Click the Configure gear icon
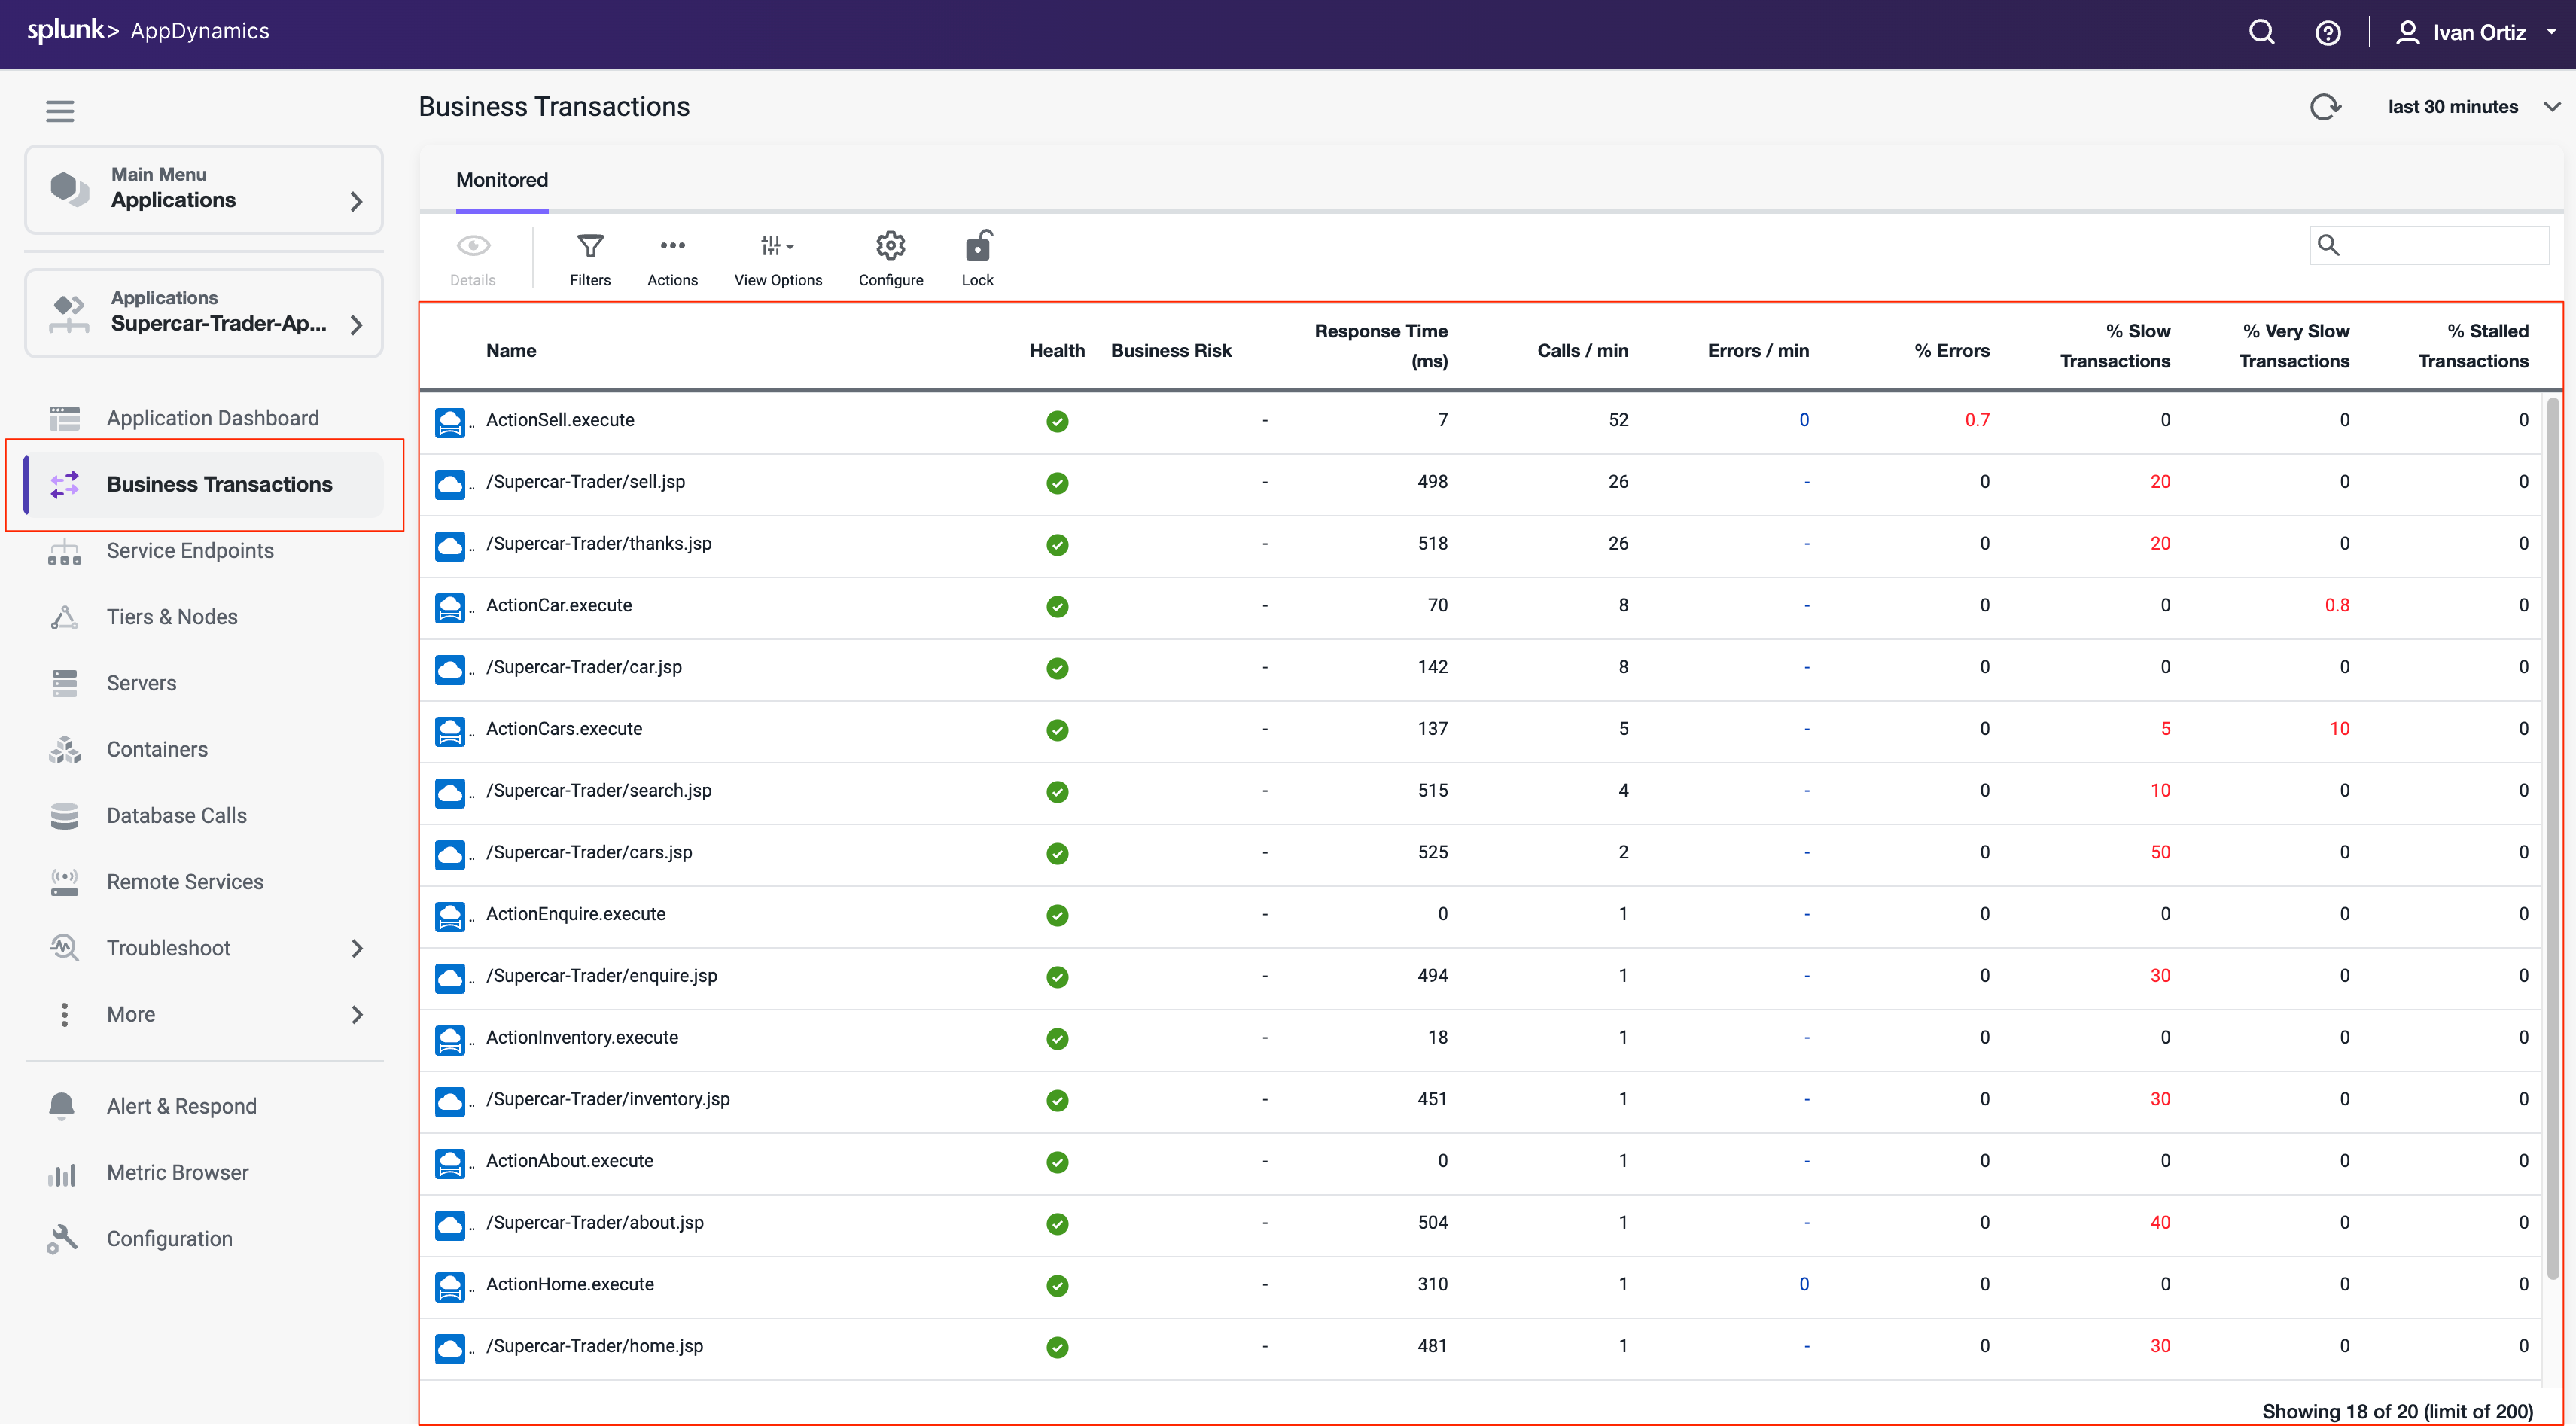This screenshot has width=2576, height=1426. (890, 246)
